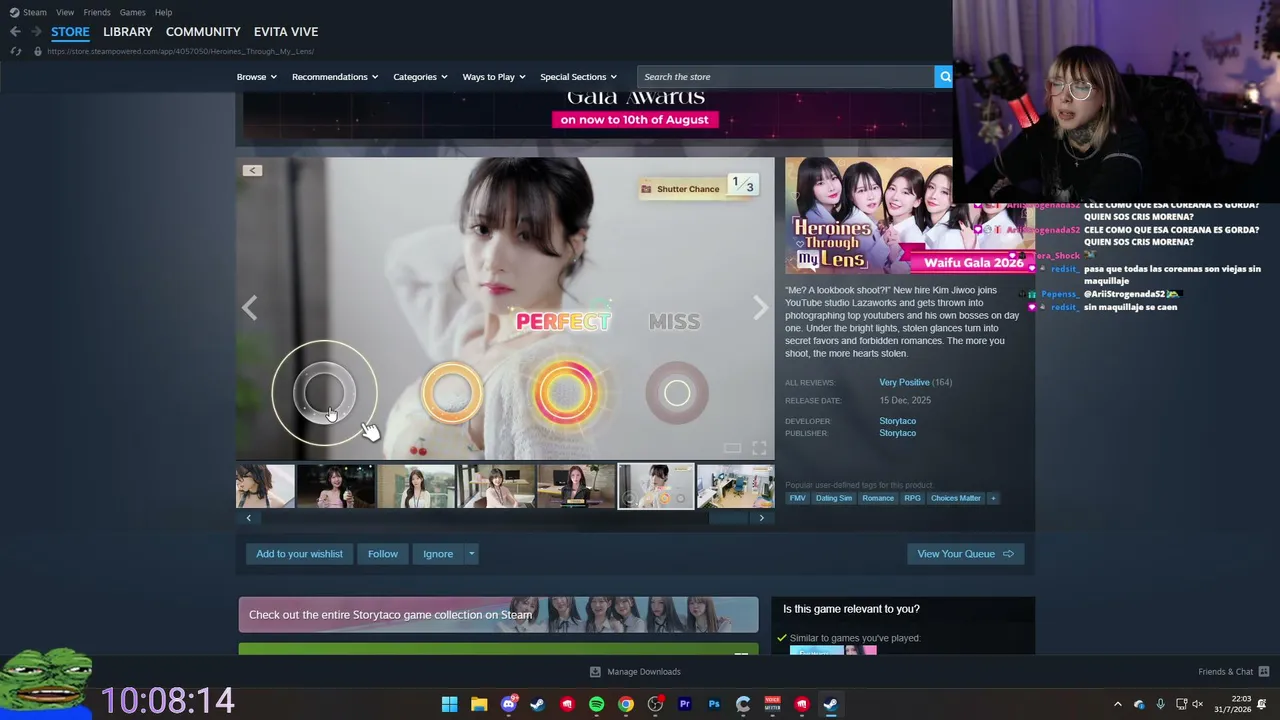Open the EVITA VIVE profile tab
Screen dimensions: 1280x720
pos(286,32)
